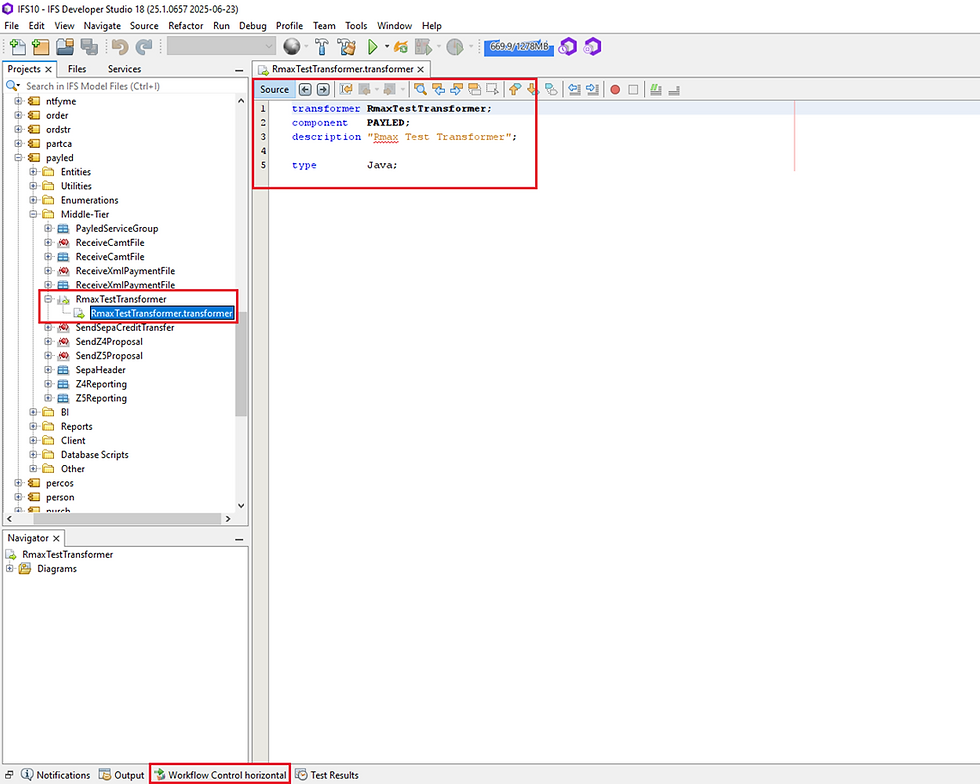This screenshot has width=980, height=784.
Task: Expand the ntfyme project node
Action: [19, 101]
